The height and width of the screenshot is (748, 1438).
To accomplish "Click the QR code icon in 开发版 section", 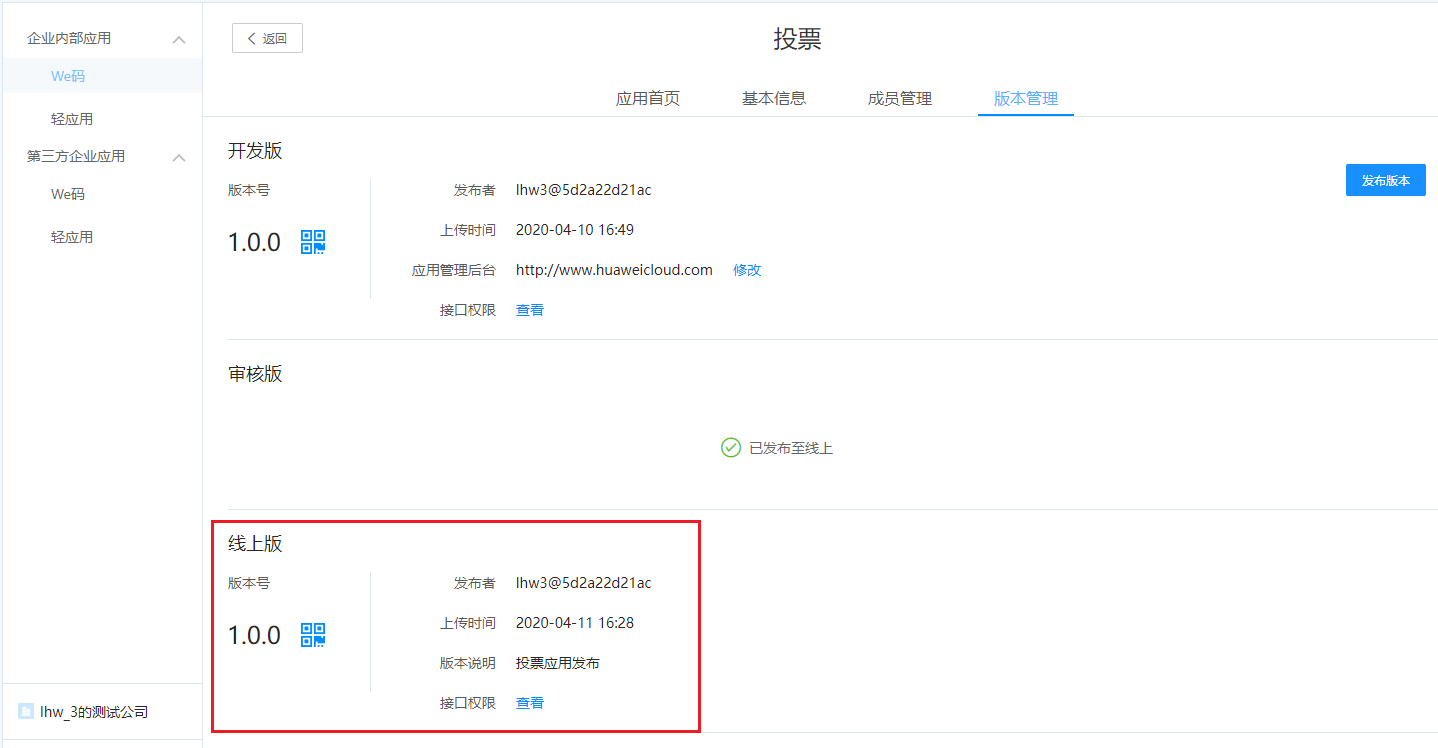I will (313, 242).
